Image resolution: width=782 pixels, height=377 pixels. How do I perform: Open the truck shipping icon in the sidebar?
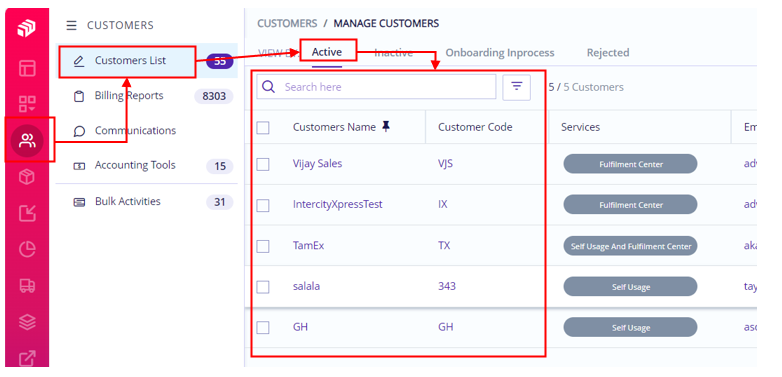[x=27, y=285]
